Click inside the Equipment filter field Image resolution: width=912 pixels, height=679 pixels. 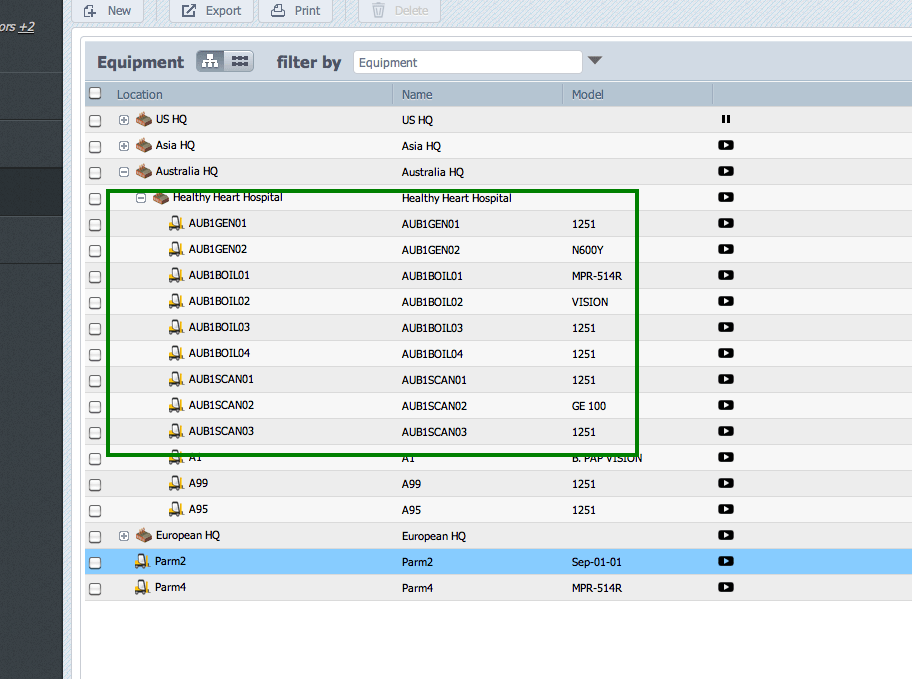(466, 61)
